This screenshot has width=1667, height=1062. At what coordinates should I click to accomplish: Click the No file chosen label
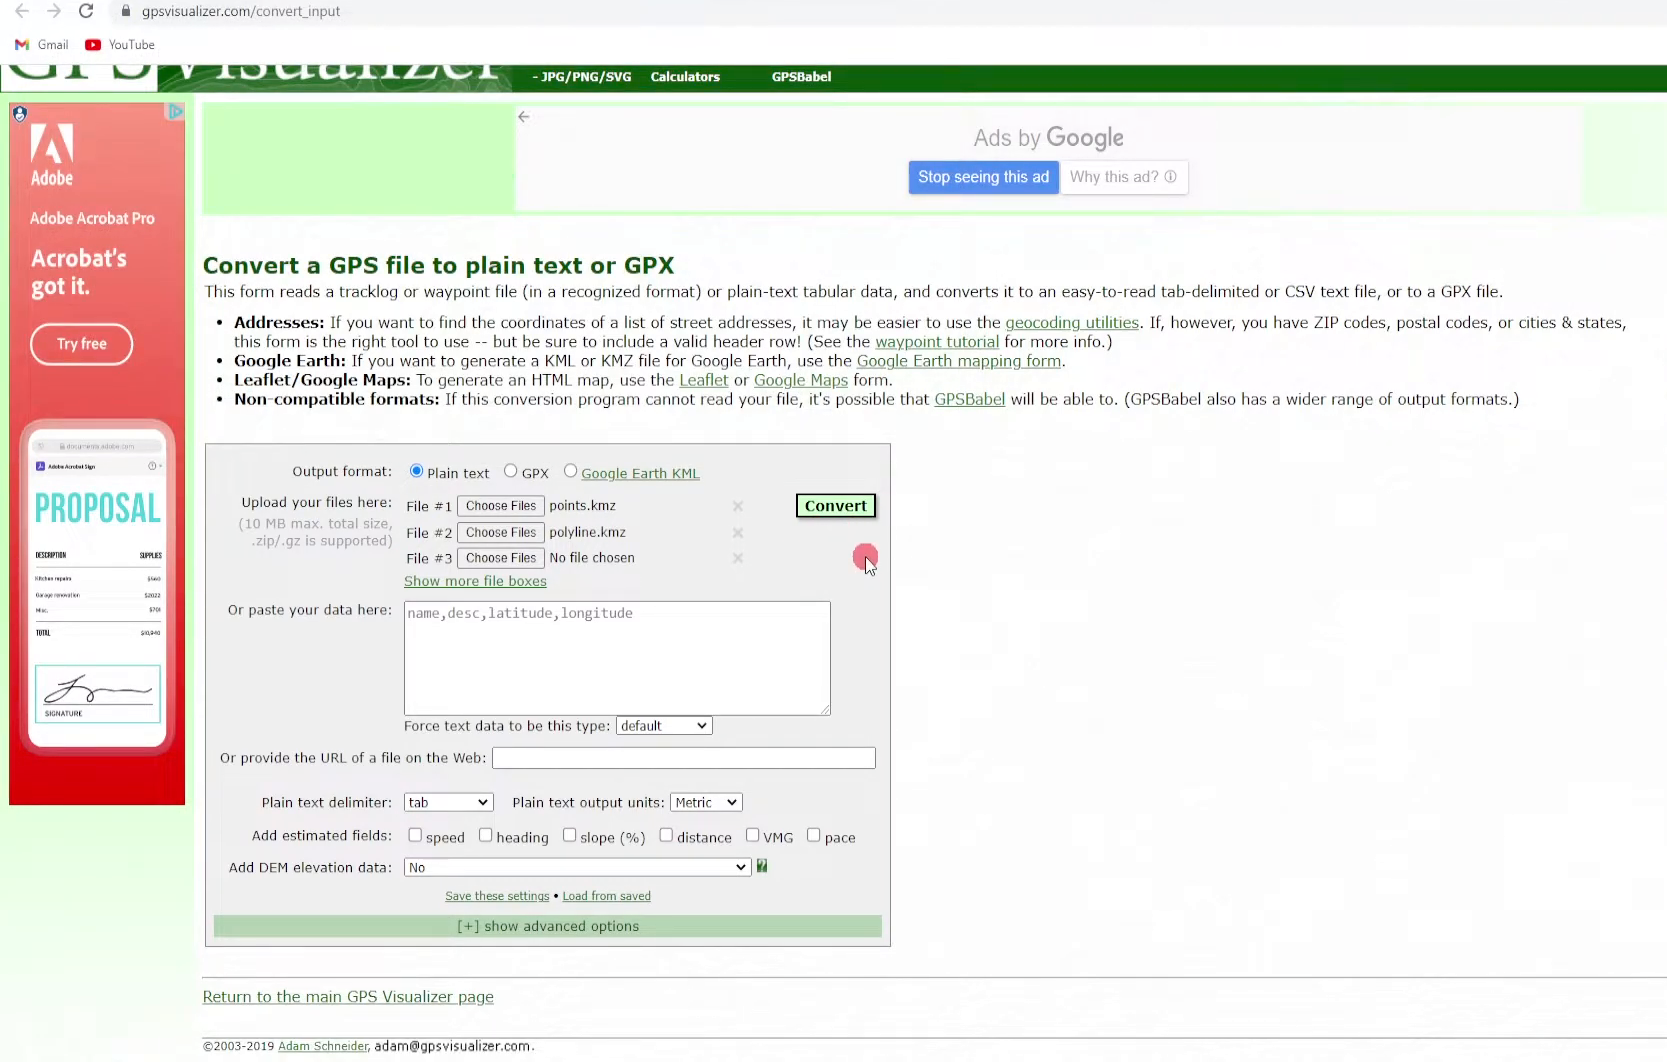pos(592,558)
